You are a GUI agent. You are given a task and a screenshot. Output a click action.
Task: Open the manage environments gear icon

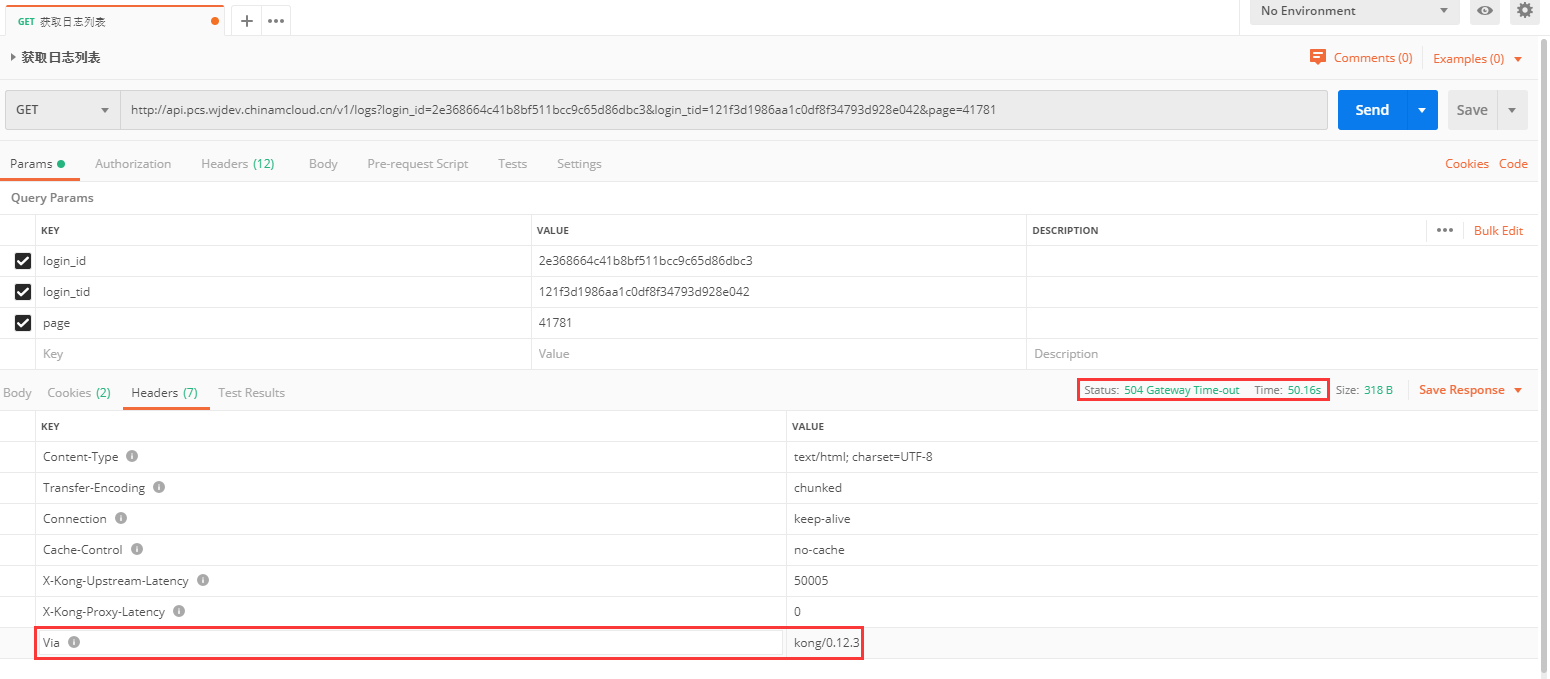(x=1524, y=11)
